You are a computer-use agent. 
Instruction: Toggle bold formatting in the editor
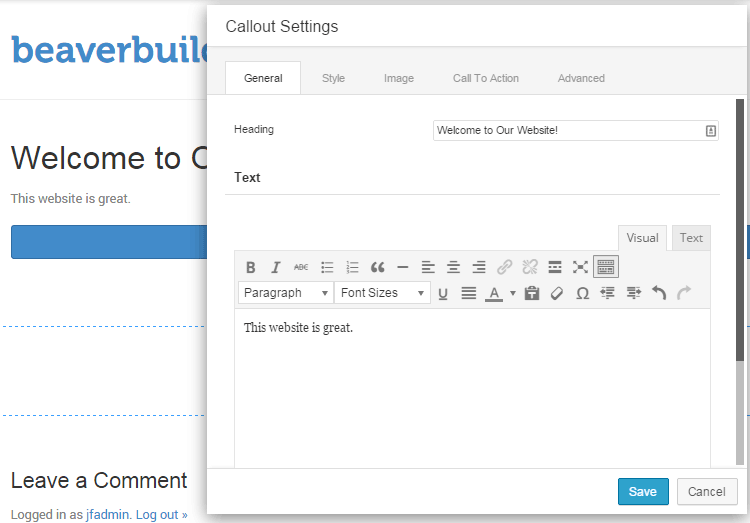[x=250, y=267]
